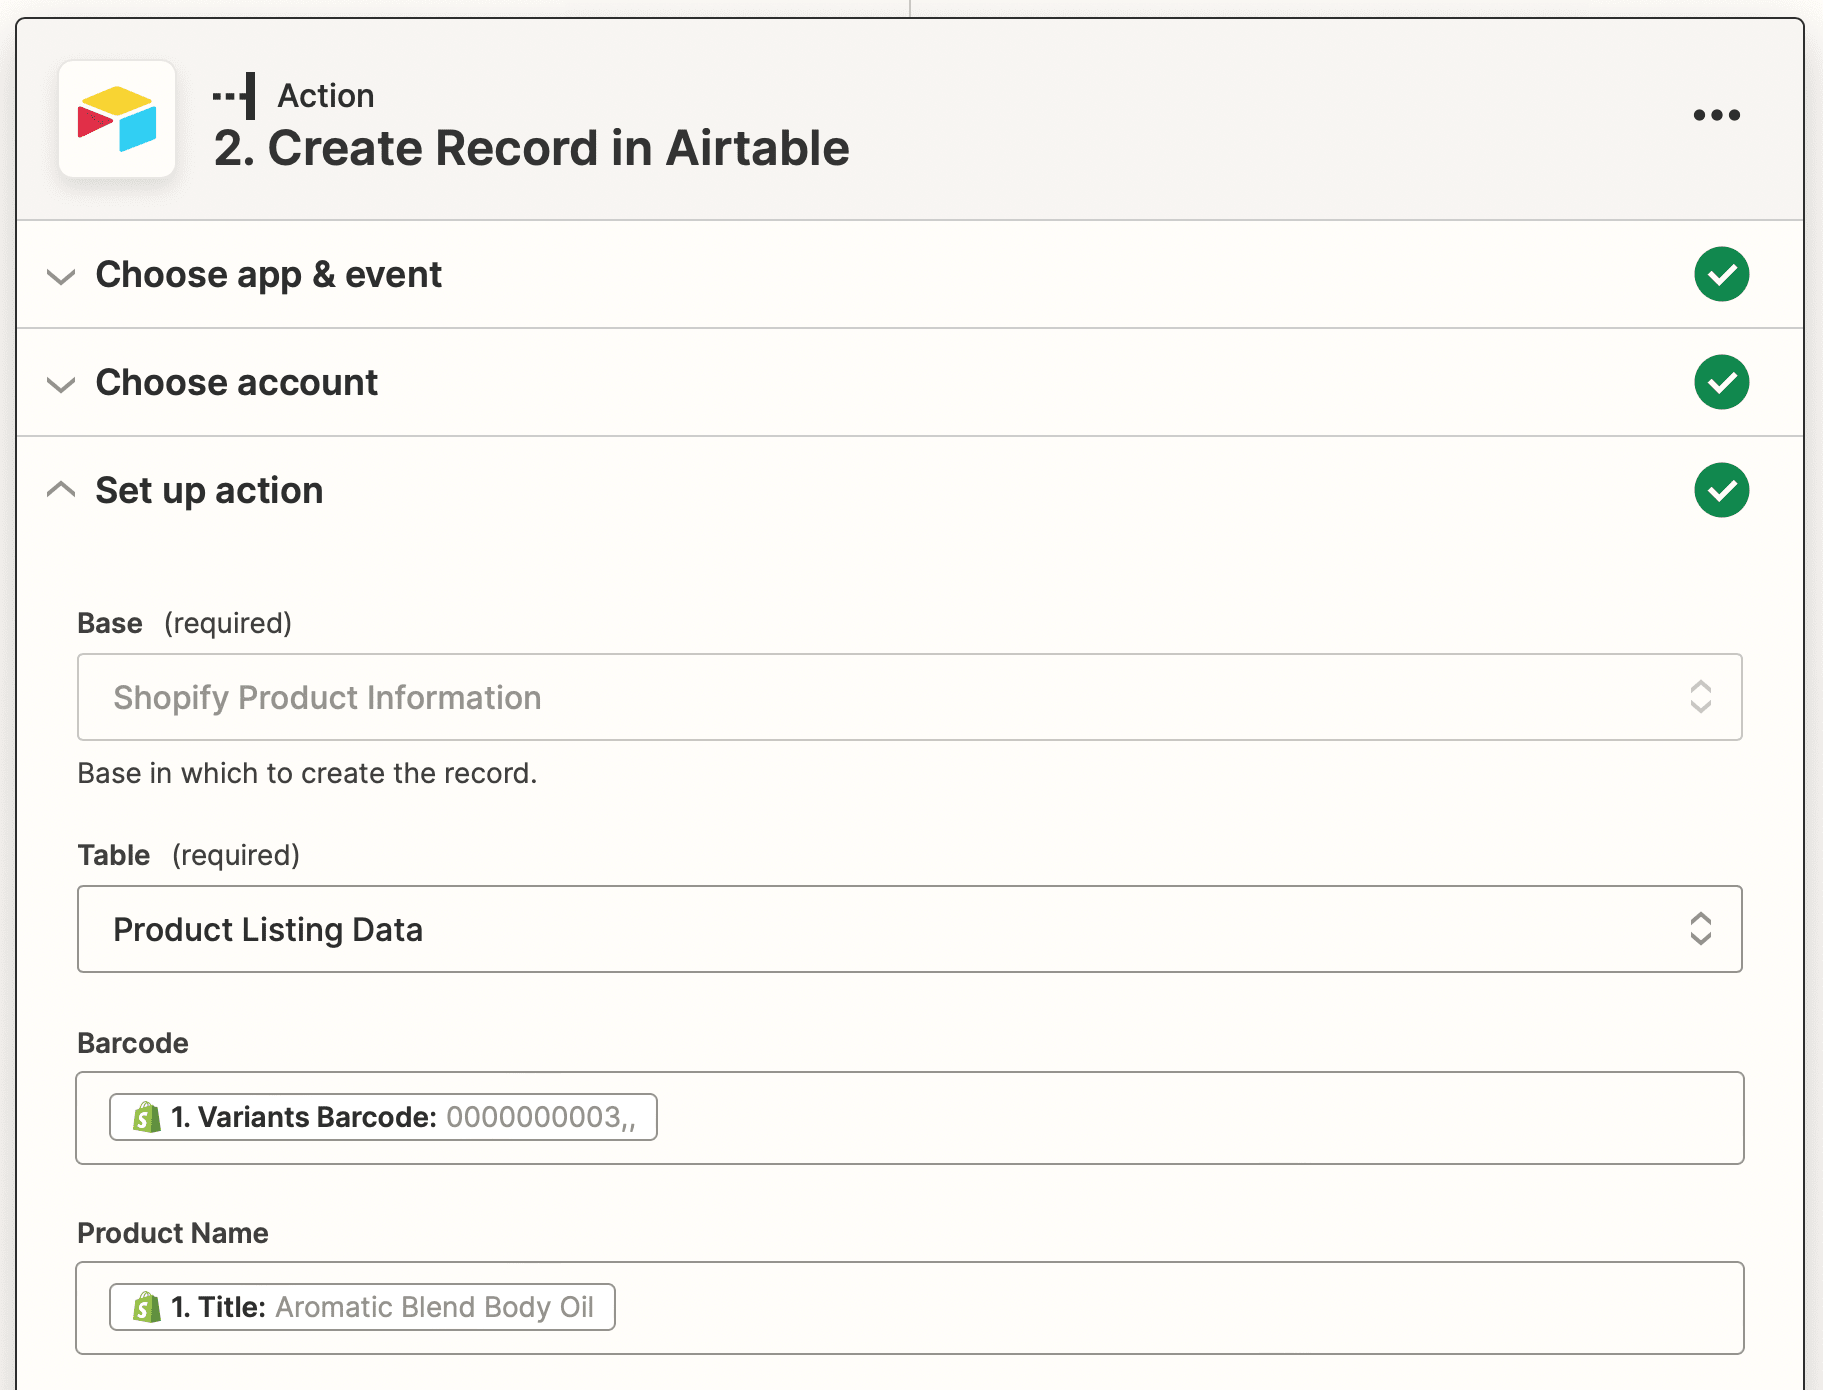Click the Action label in header

326,96
